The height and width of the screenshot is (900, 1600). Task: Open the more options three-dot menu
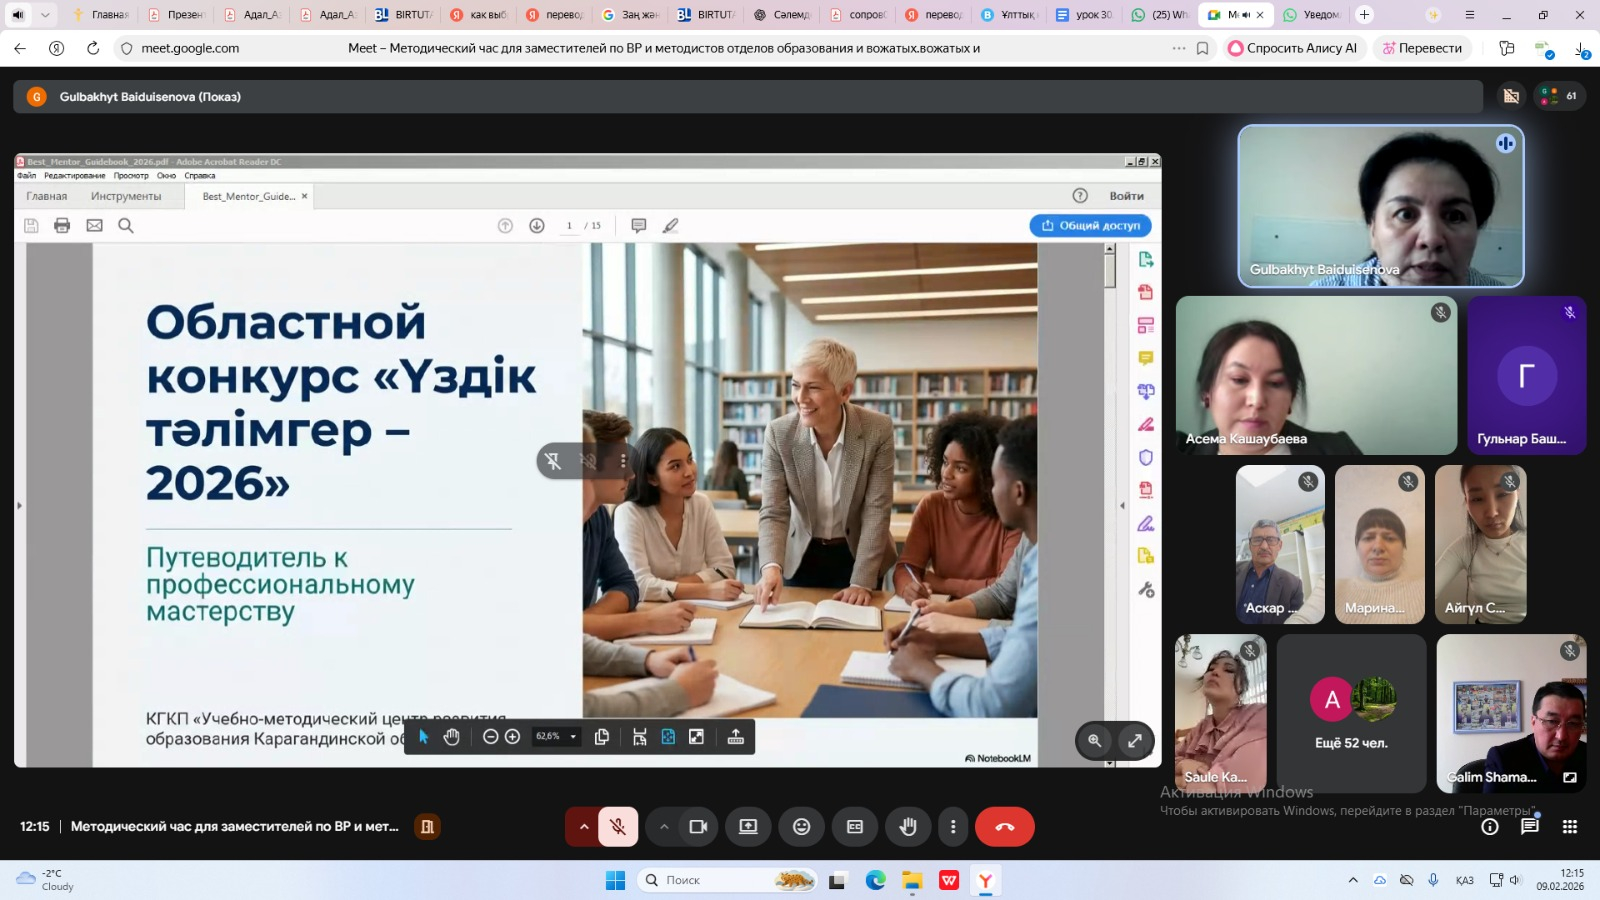(953, 827)
